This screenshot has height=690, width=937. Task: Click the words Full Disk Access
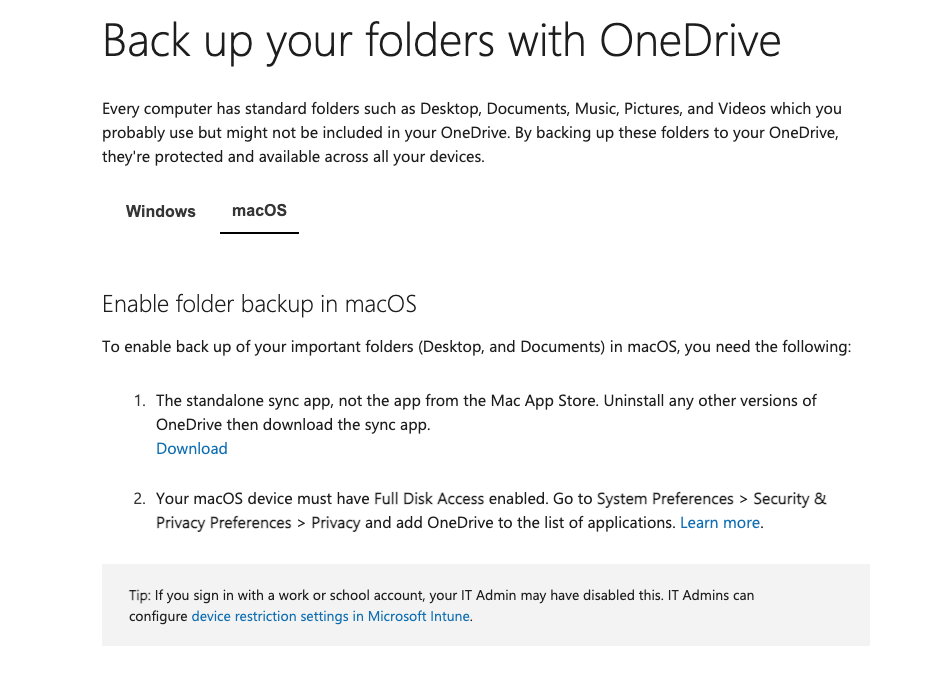429,499
